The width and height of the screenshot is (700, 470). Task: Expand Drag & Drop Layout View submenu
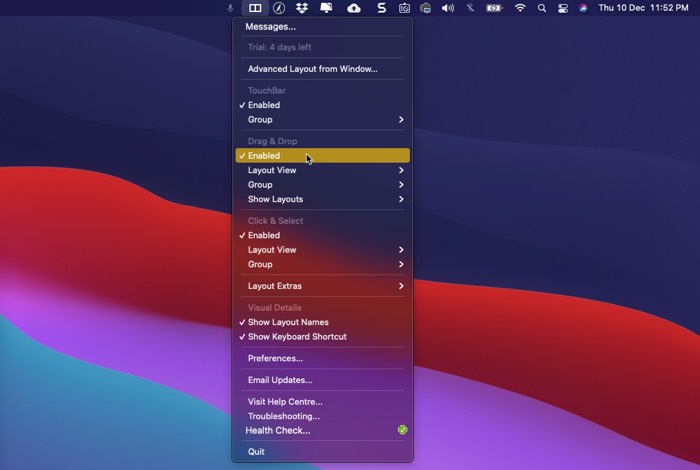[322, 170]
